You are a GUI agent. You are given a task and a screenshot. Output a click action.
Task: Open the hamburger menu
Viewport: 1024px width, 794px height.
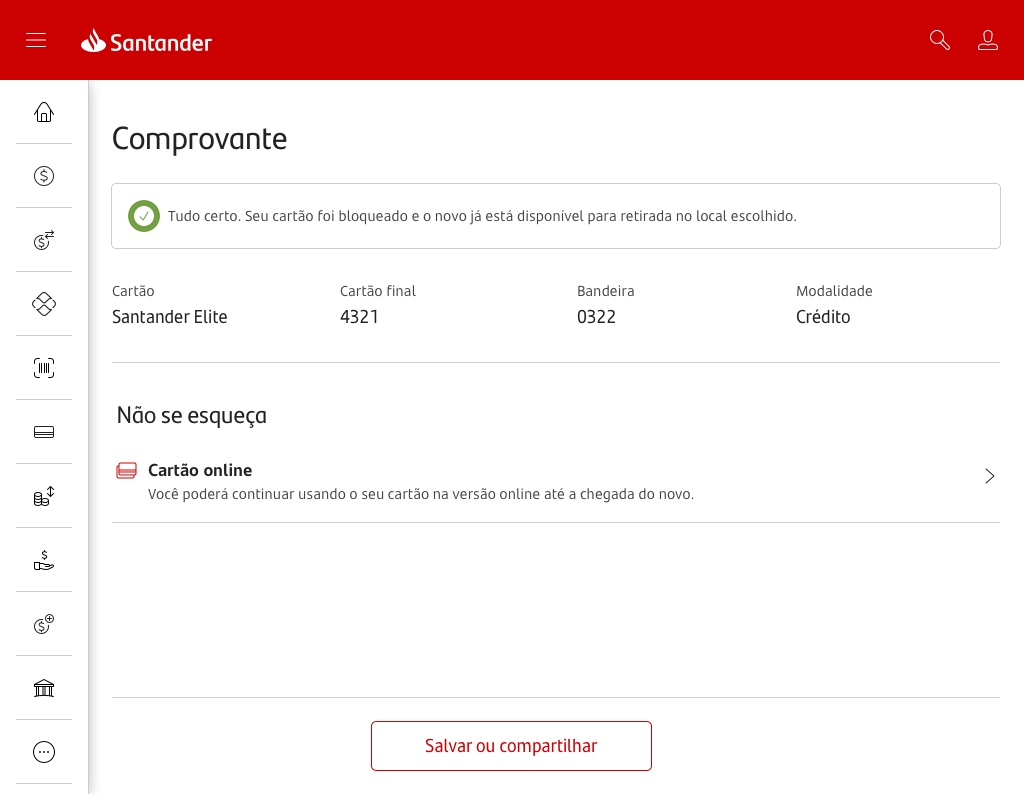pyautogui.click(x=36, y=40)
